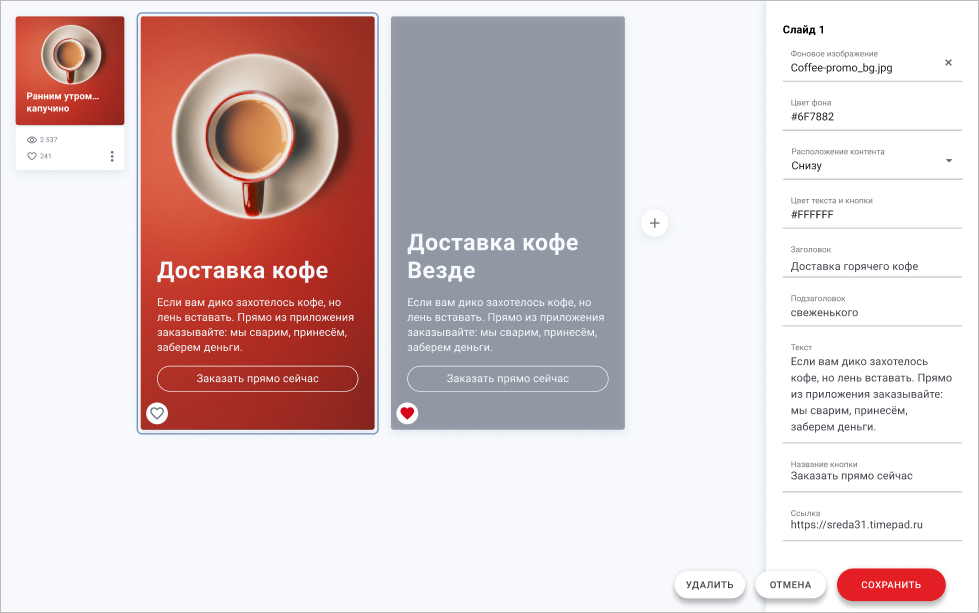Image resolution: width=979 pixels, height=613 pixels.
Task: Remove background image Coffee-promo_bg.jpg with X
Action: tap(948, 63)
